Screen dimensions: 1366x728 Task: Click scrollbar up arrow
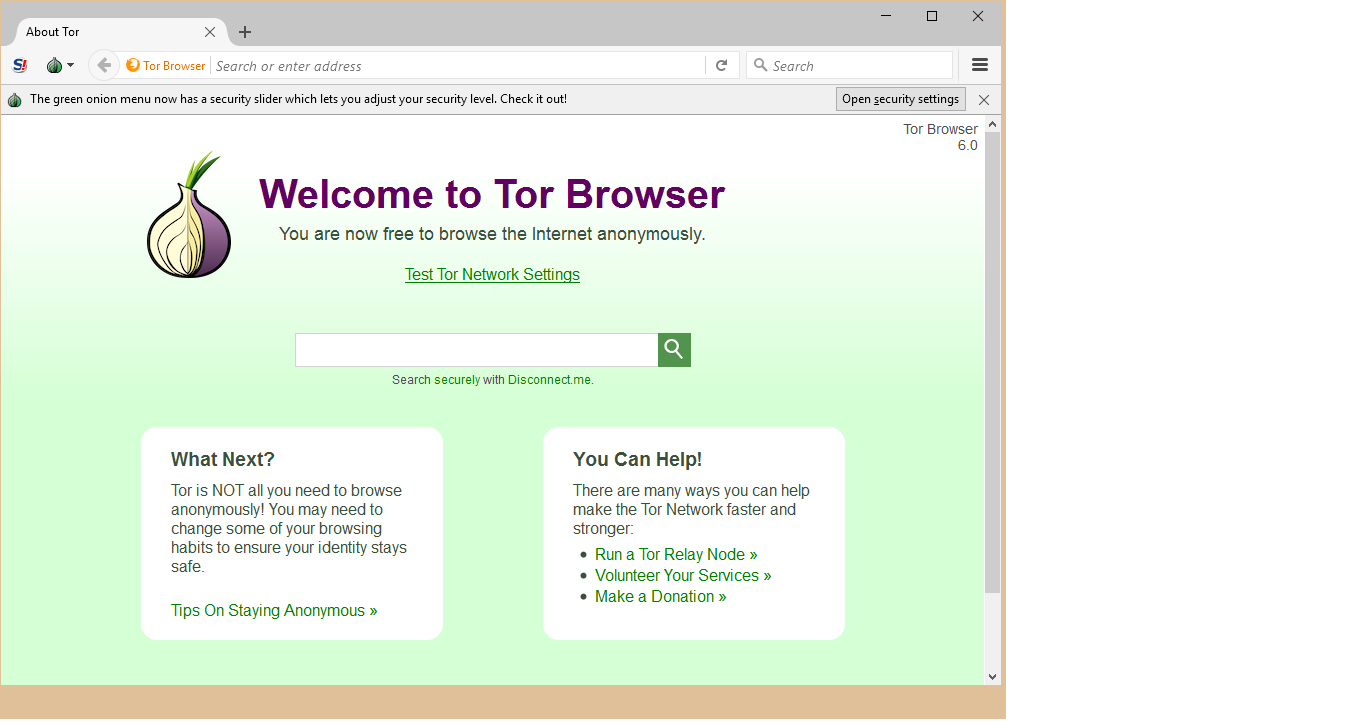tap(992, 124)
